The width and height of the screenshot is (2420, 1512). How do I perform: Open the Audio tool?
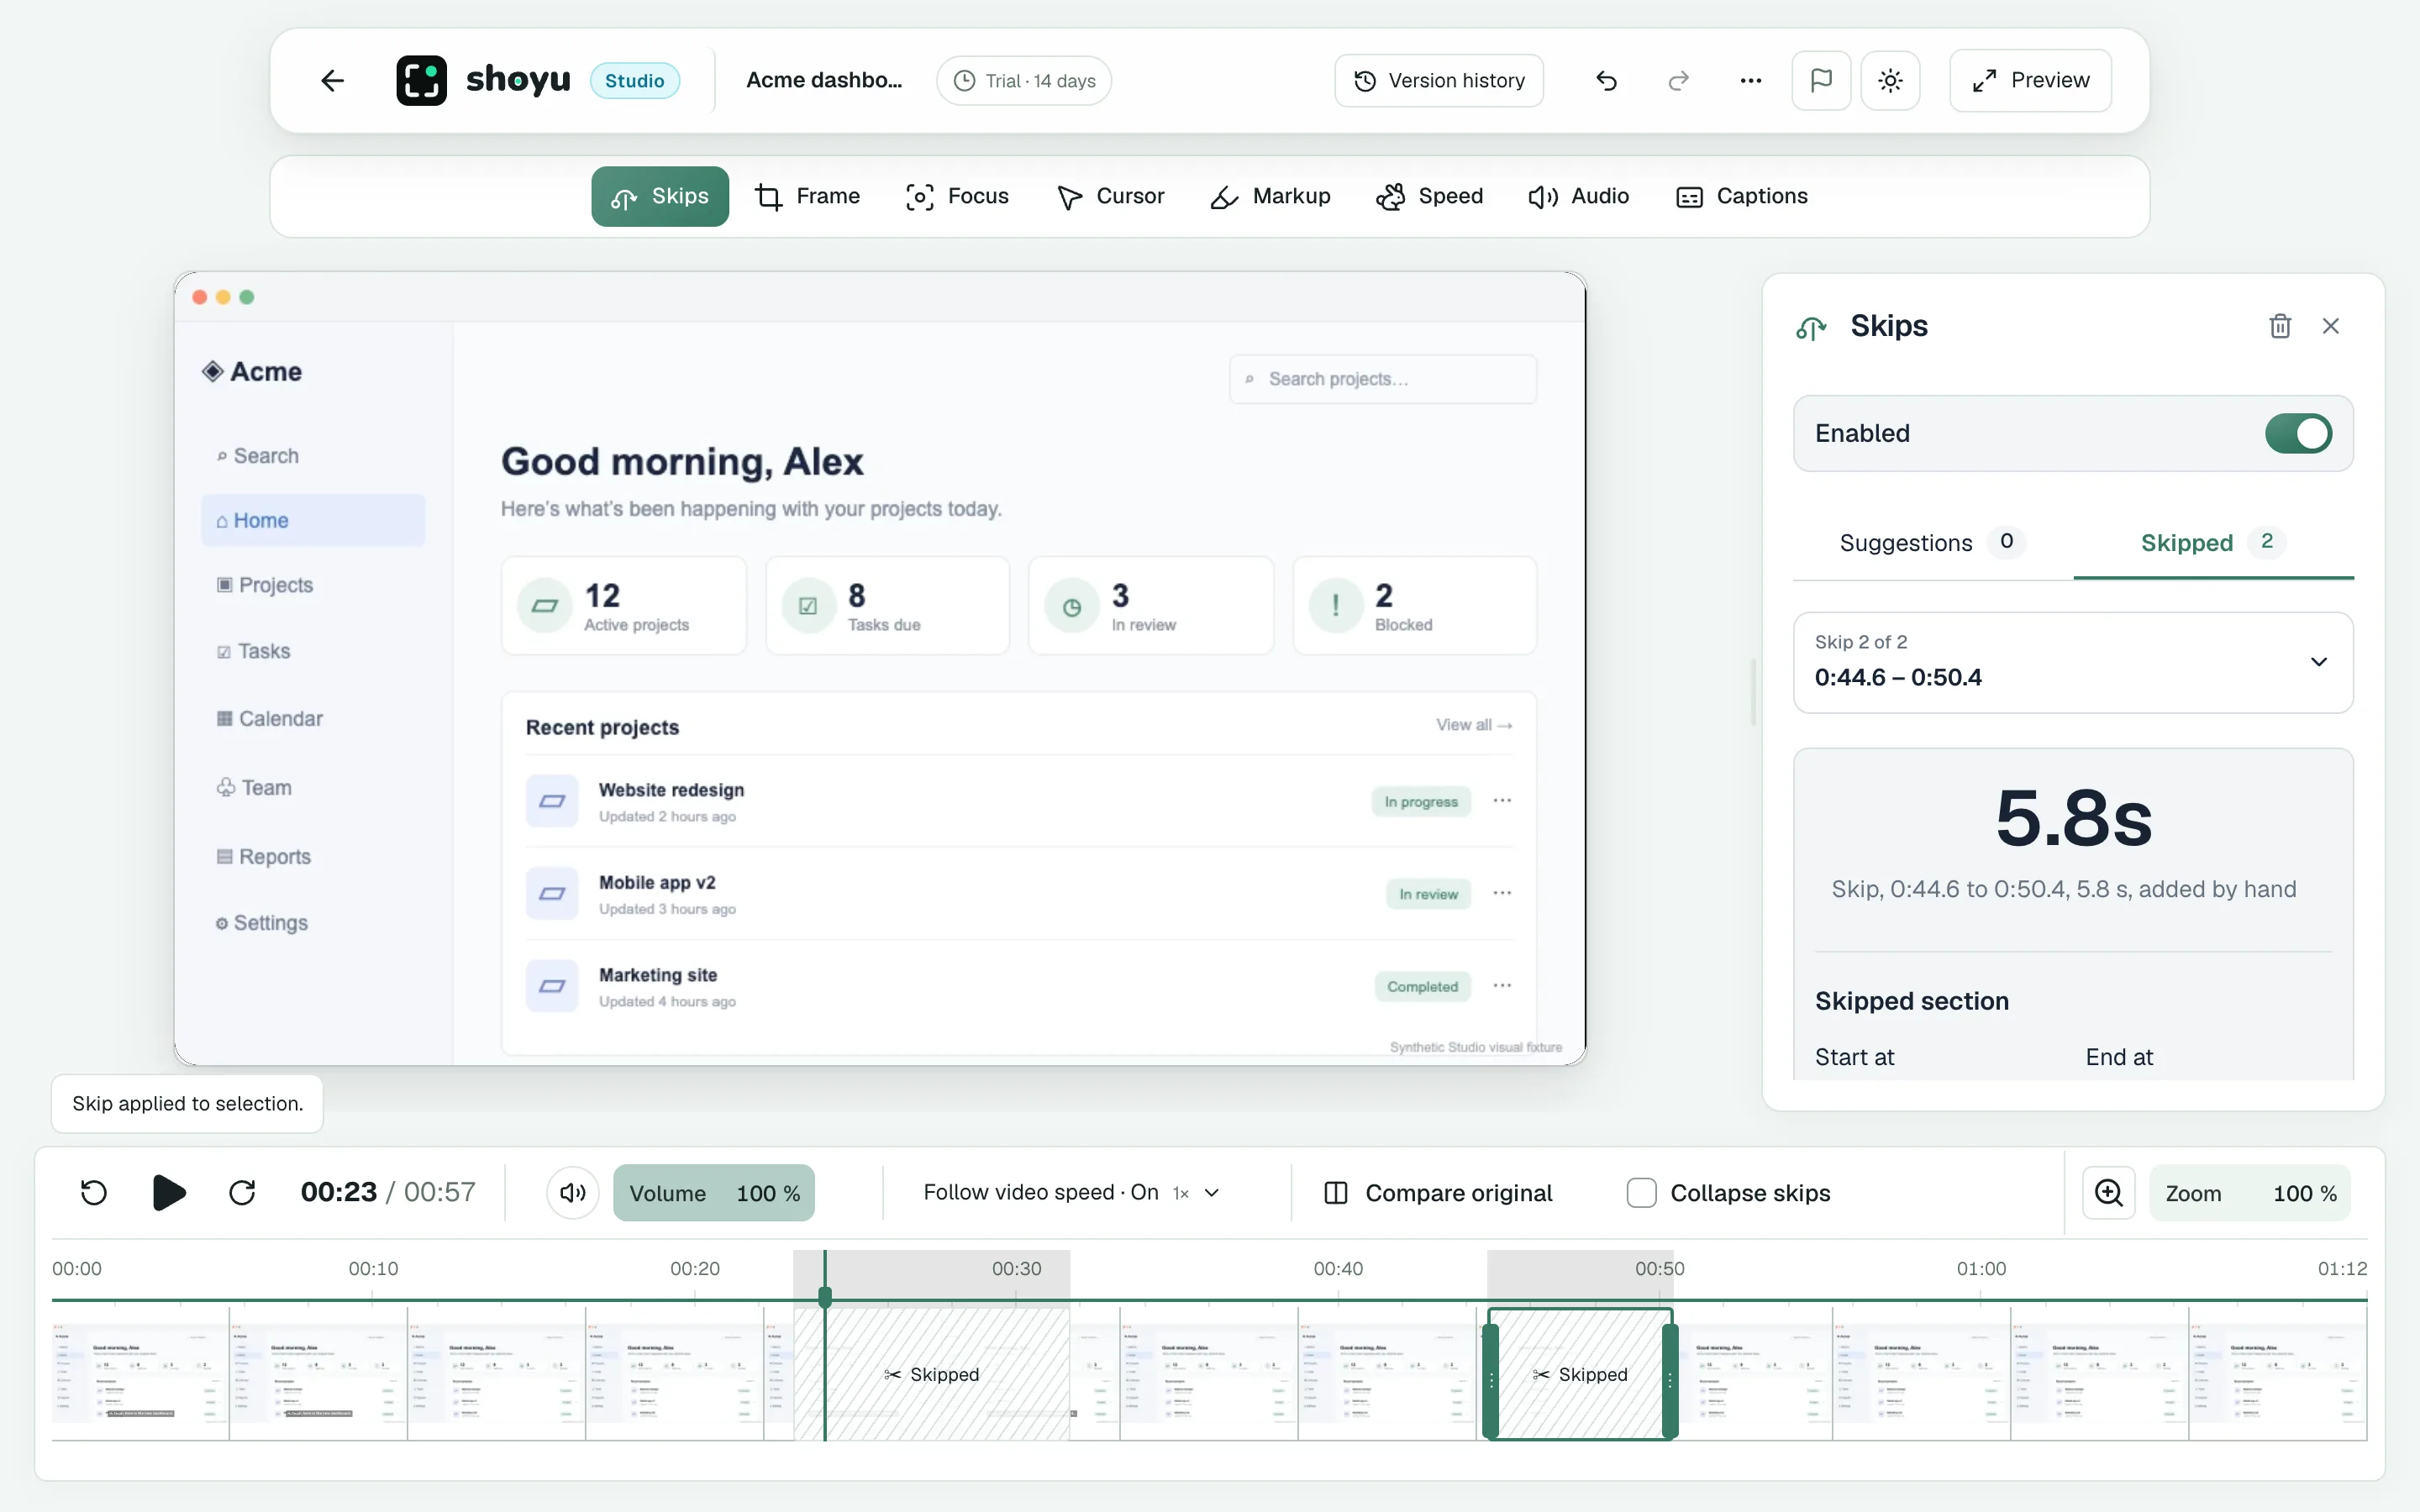(1579, 196)
